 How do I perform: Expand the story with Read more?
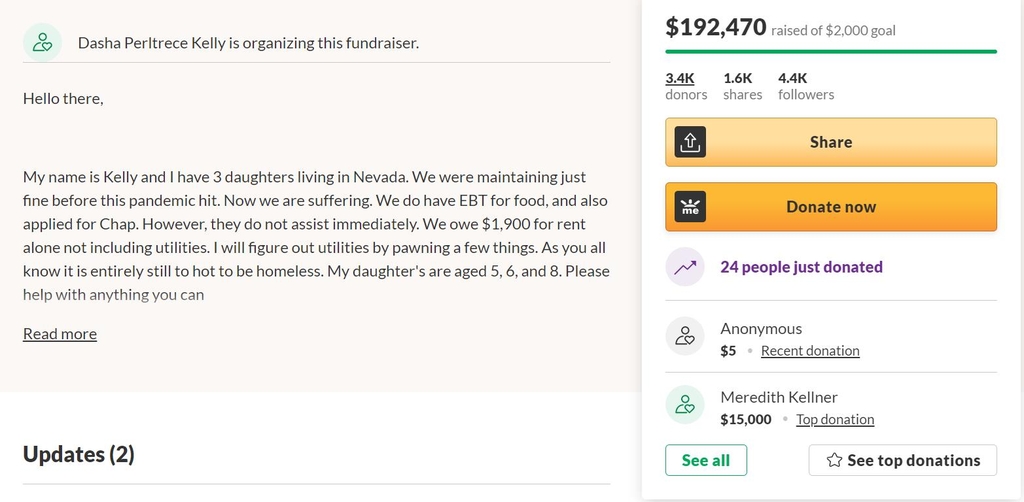click(x=60, y=334)
